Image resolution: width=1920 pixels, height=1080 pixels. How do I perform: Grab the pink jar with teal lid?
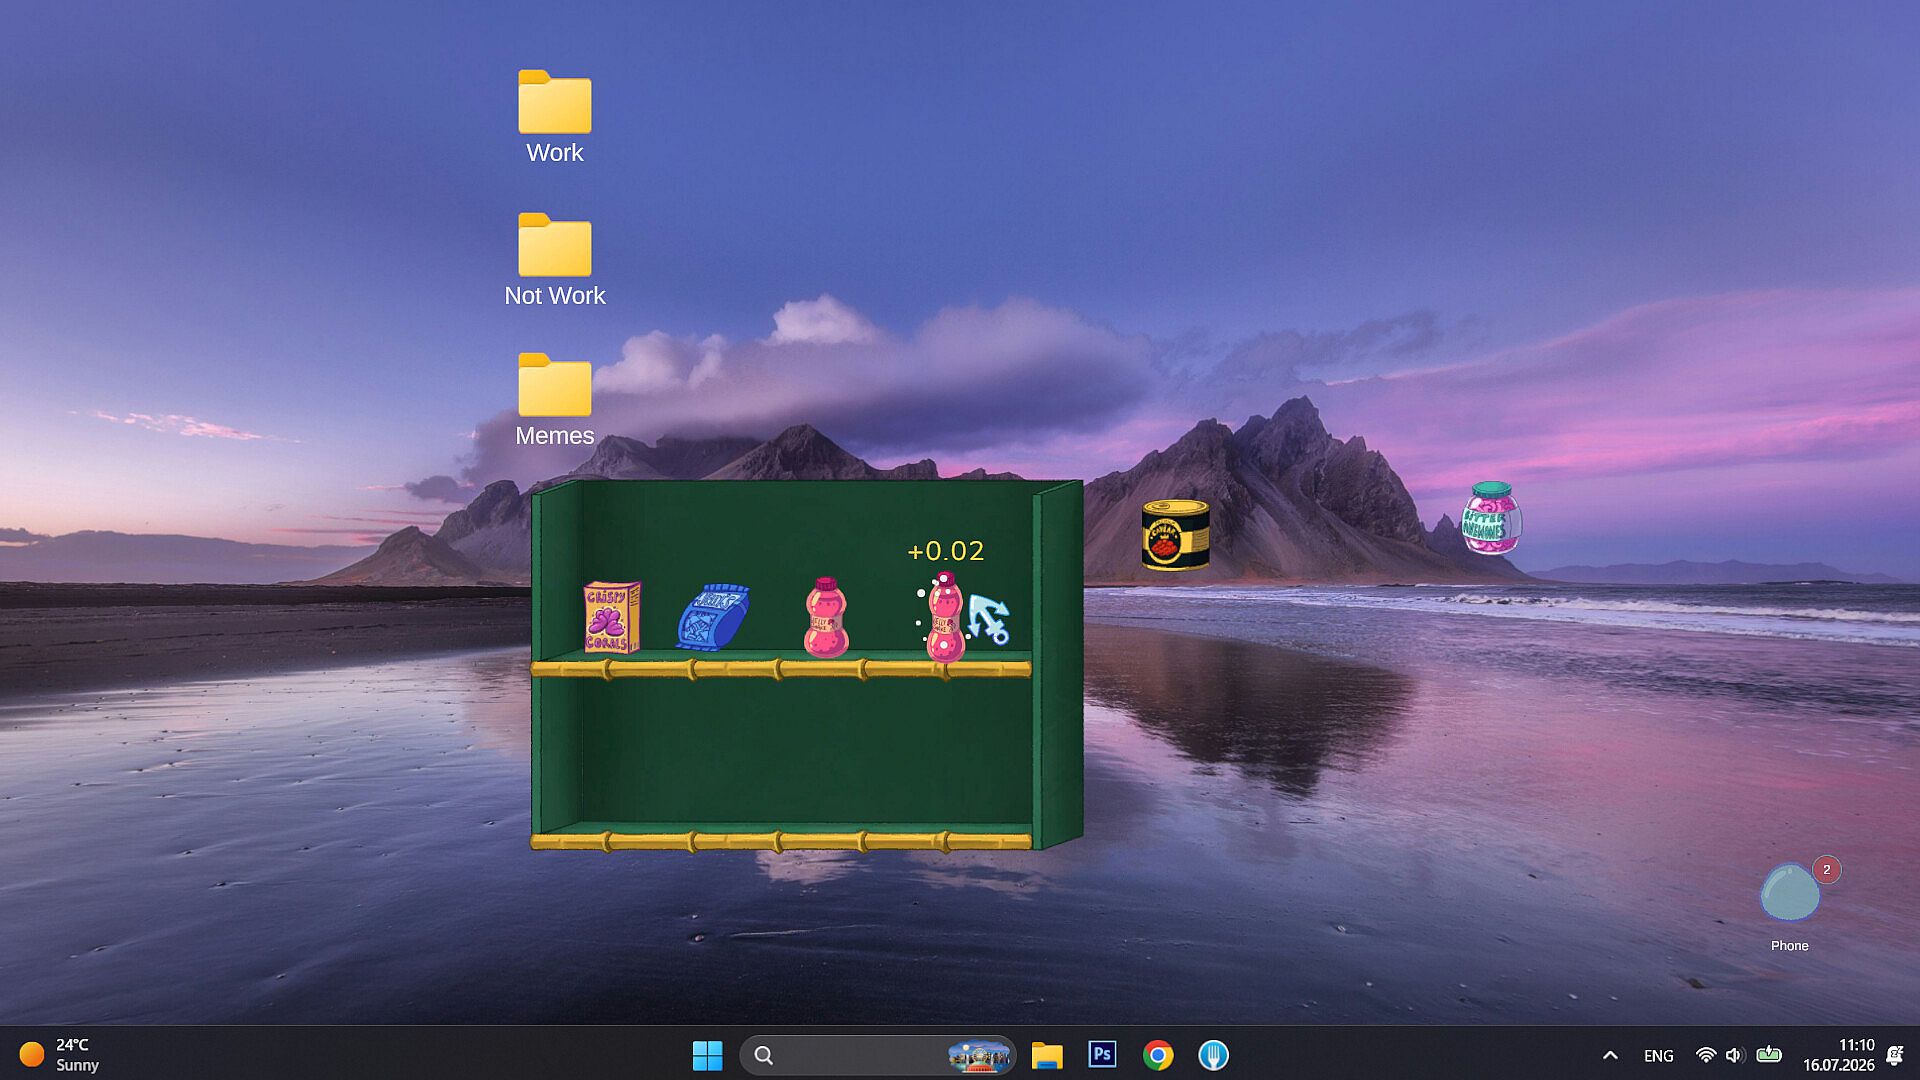pos(1491,518)
